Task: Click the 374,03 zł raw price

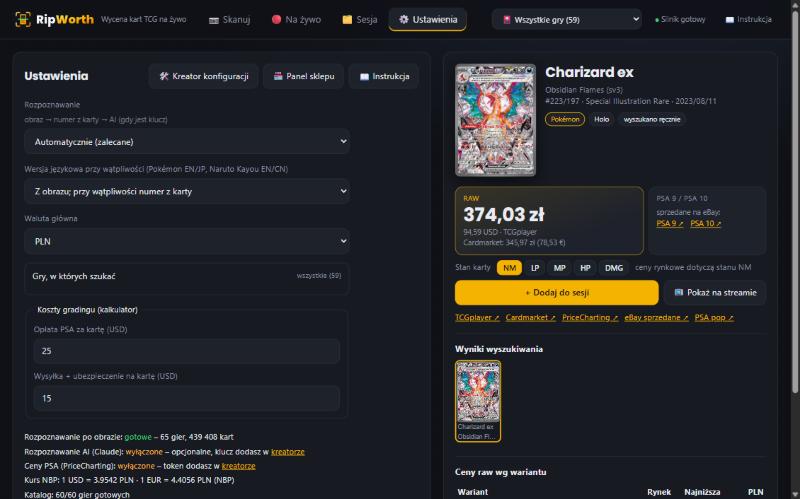Action: tap(504, 214)
